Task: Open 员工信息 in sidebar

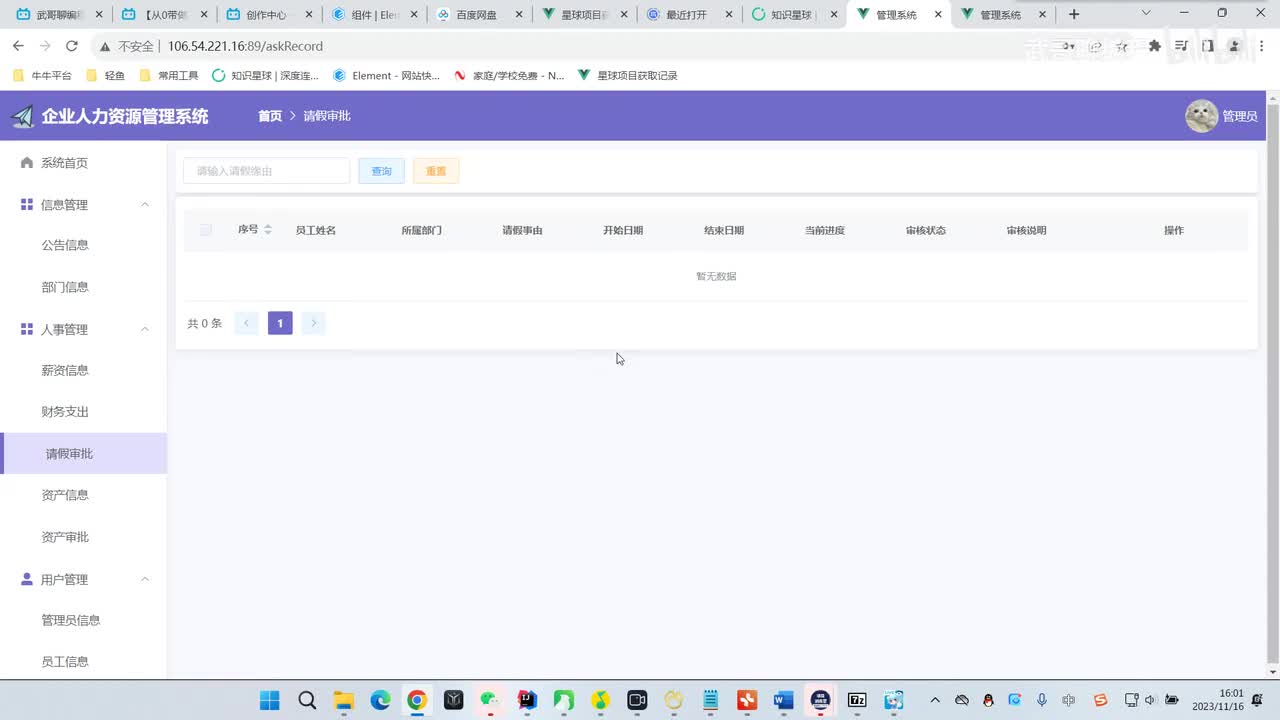Action: [x=83, y=662]
